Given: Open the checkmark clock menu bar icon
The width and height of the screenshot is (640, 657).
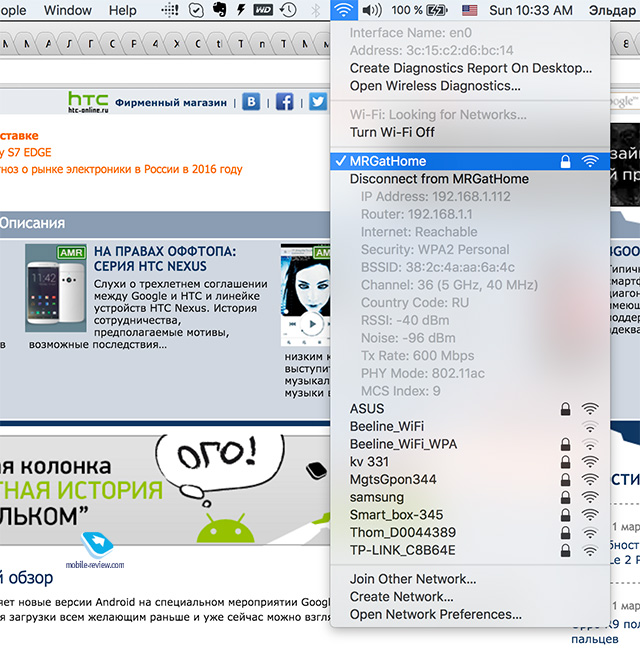Looking at the screenshot, I should coord(196,10).
